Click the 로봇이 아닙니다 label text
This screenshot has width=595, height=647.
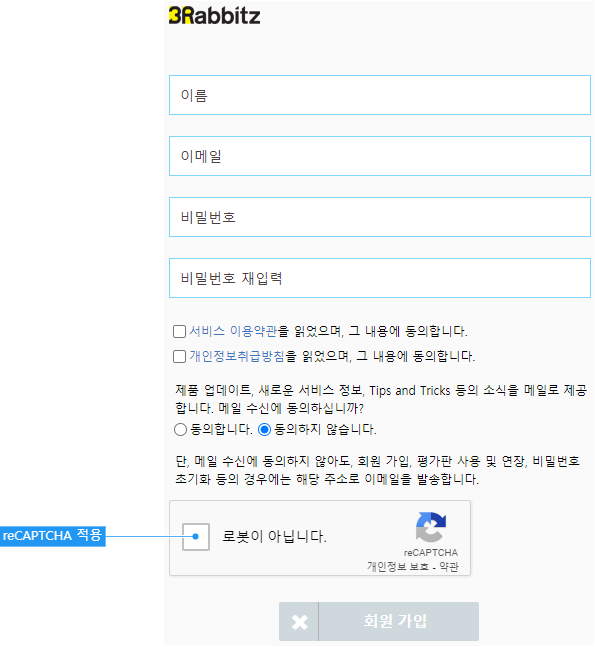274,536
